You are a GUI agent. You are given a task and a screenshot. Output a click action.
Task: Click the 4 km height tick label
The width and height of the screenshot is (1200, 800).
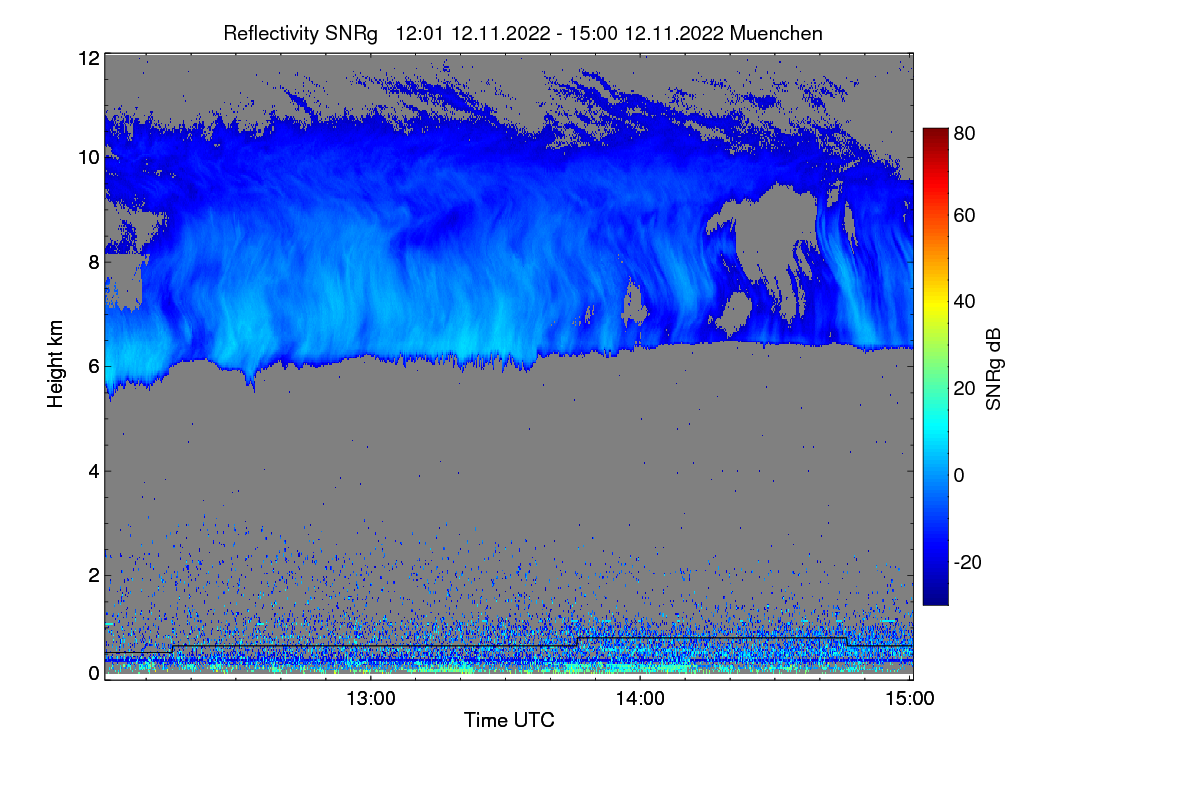click(x=93, y=470)
